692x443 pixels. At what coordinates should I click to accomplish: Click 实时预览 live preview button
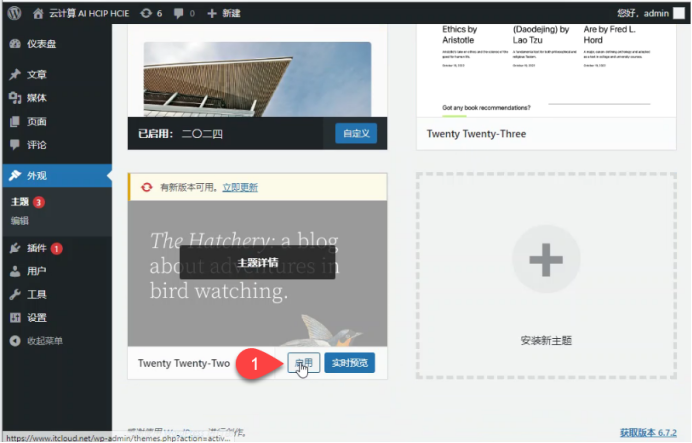click(x=349, y=363)
